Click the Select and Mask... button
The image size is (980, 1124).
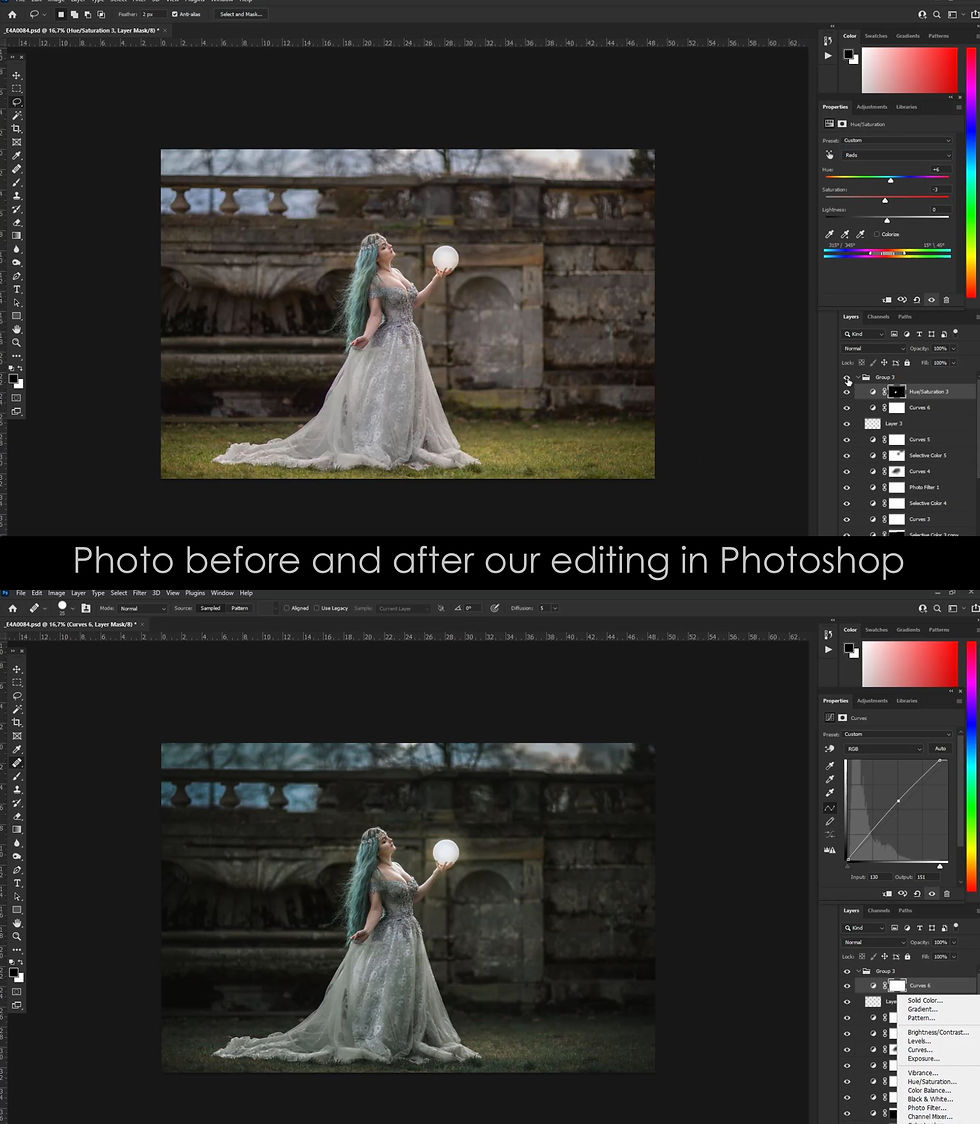[241, 14]
